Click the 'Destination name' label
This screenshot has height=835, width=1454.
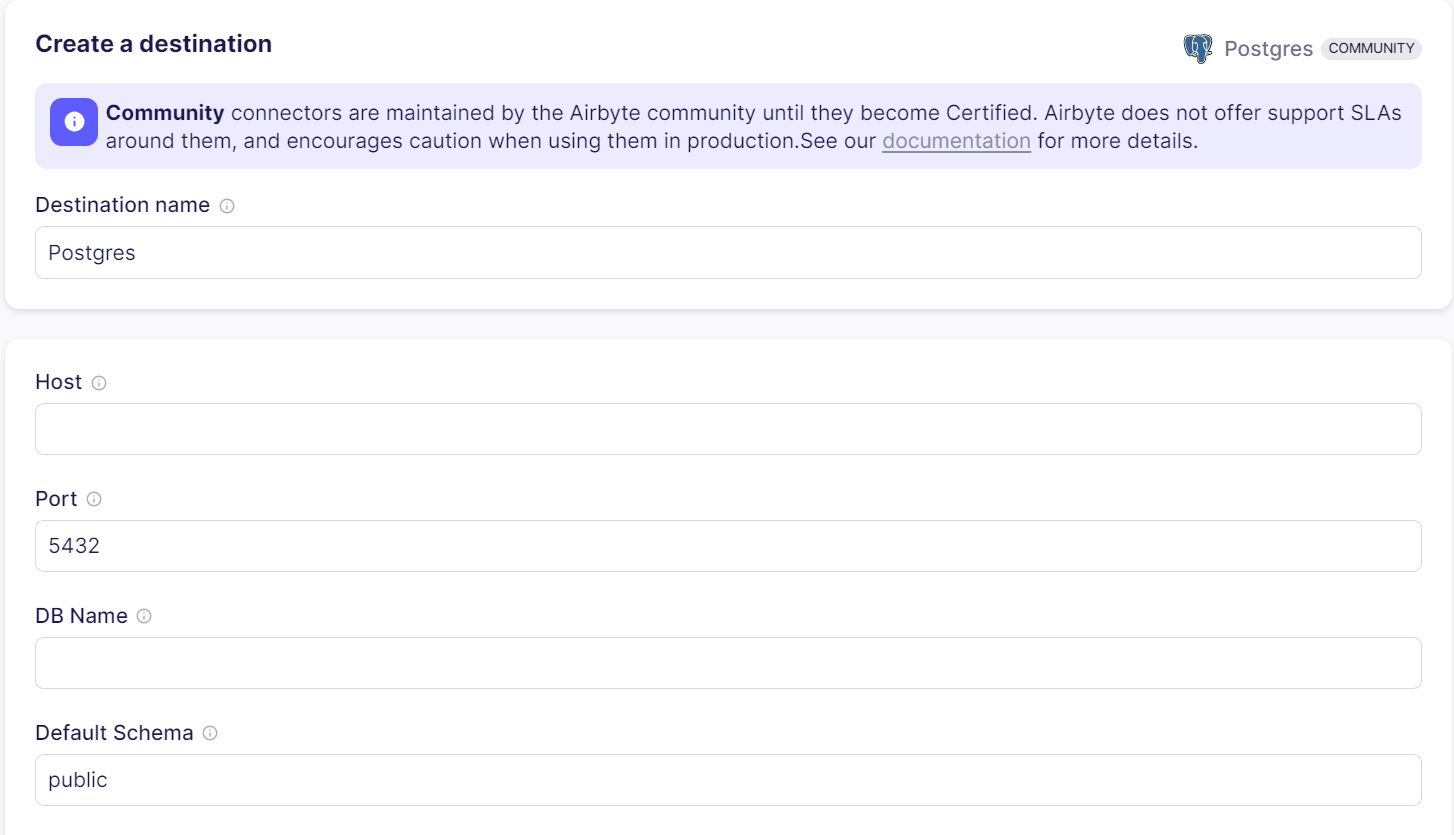(x=123, y=205)
